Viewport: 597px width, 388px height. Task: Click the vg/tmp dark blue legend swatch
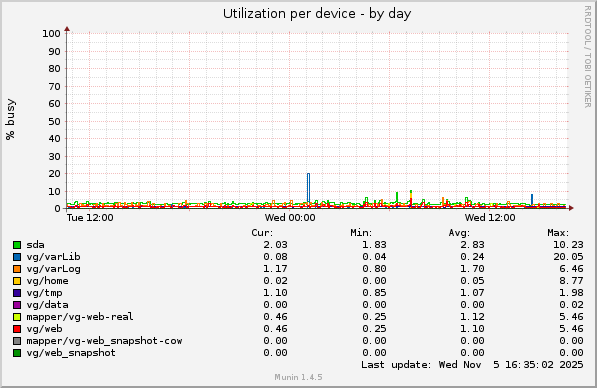(17, 293)
